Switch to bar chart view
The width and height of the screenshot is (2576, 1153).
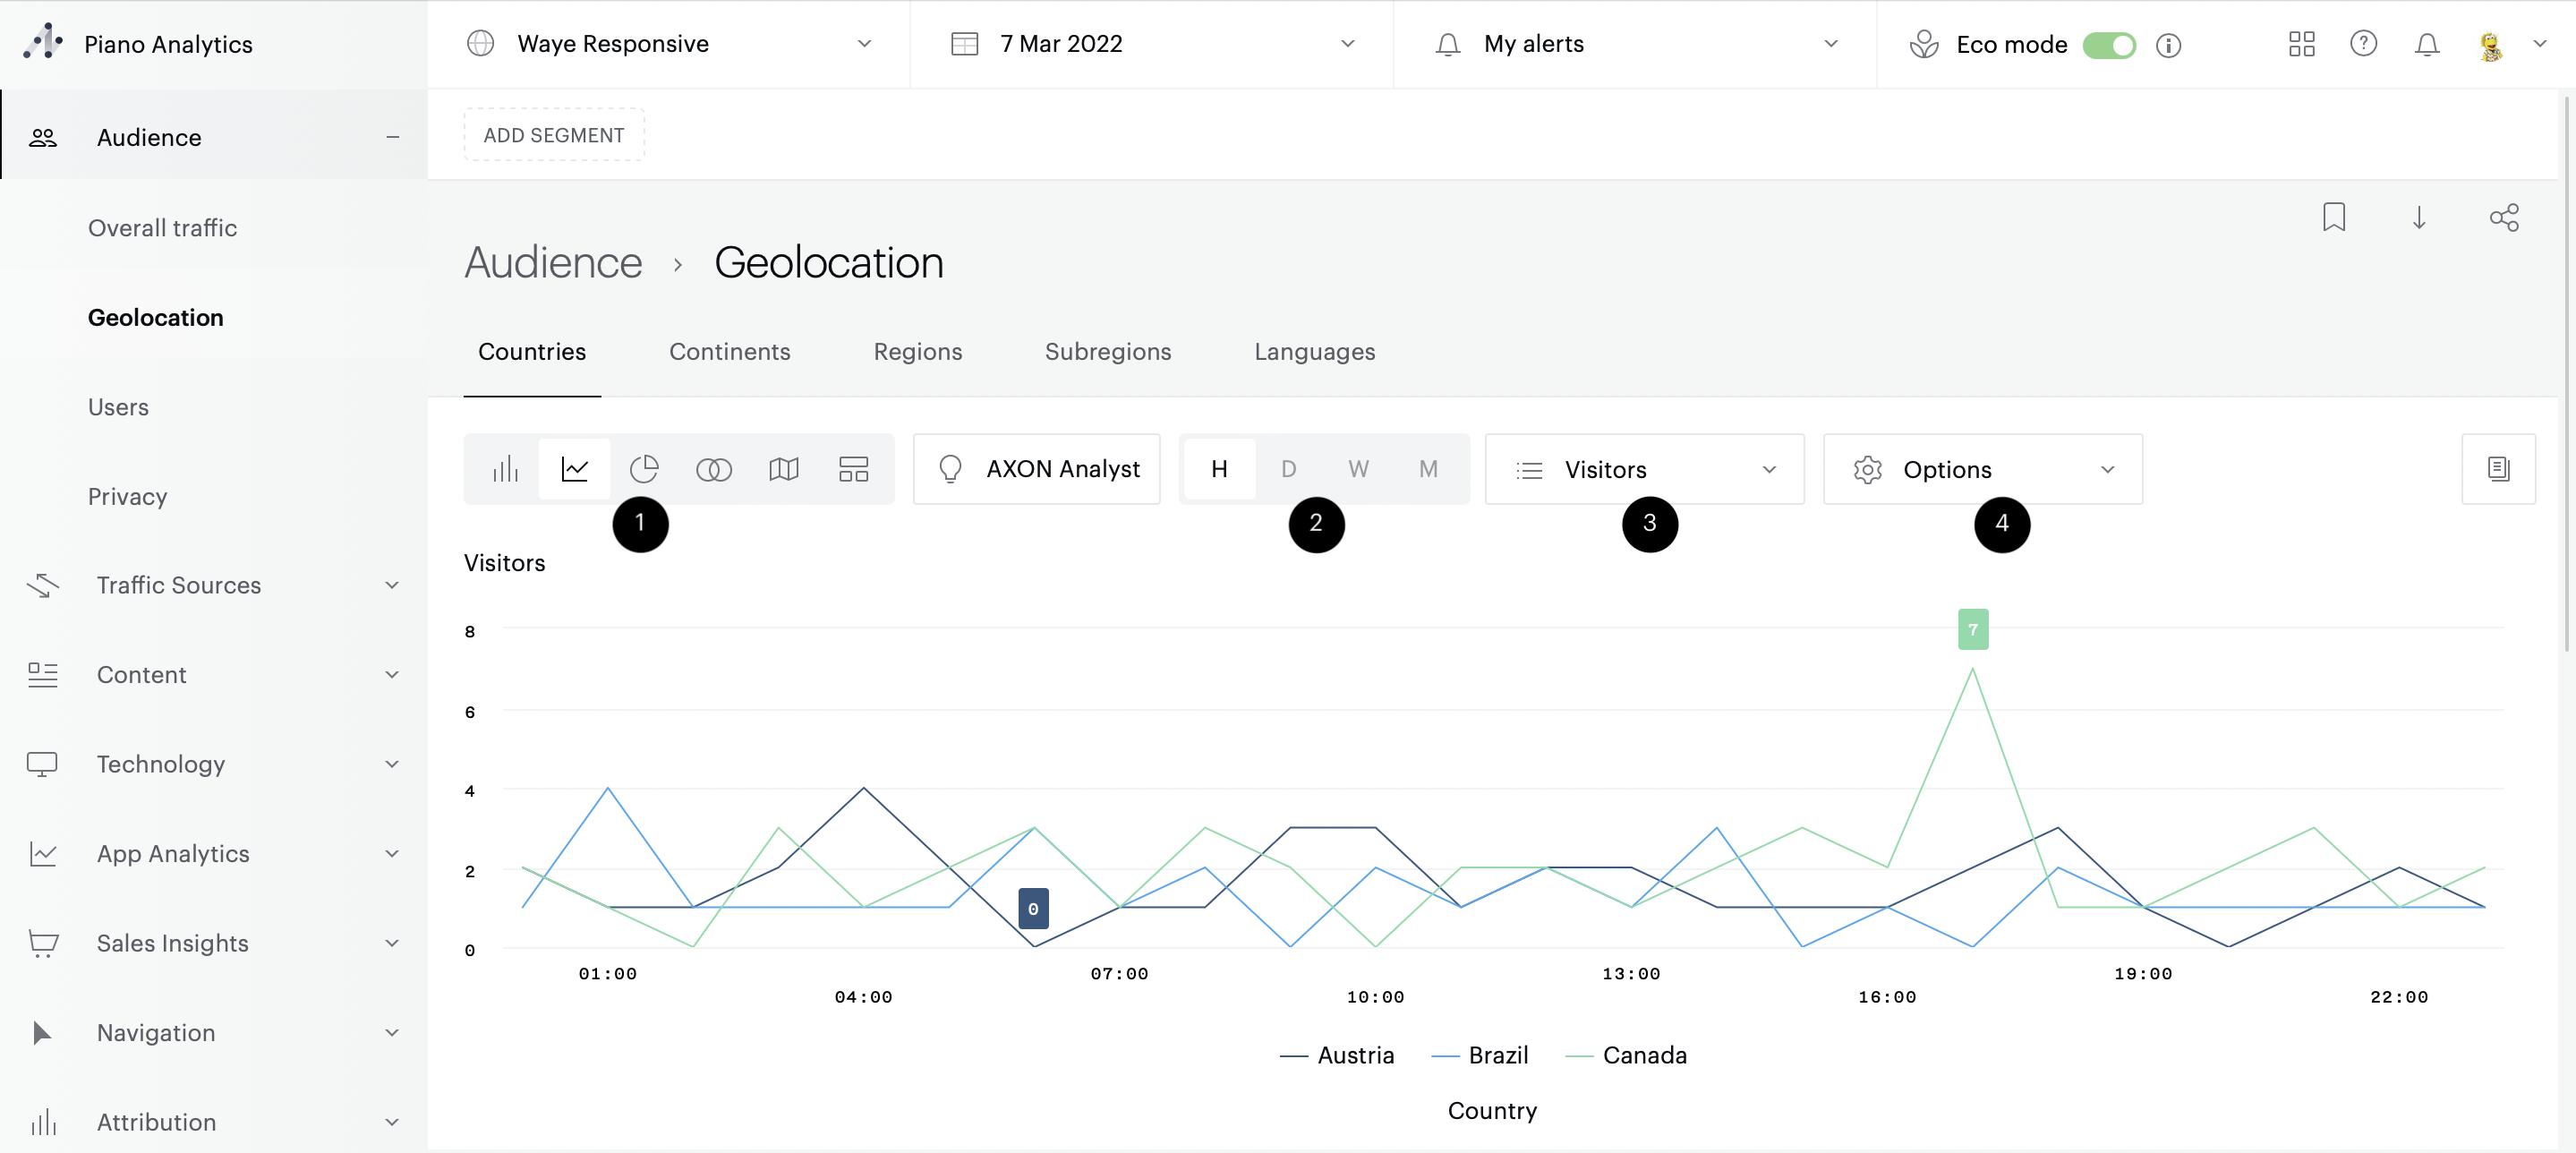[505, 469]
